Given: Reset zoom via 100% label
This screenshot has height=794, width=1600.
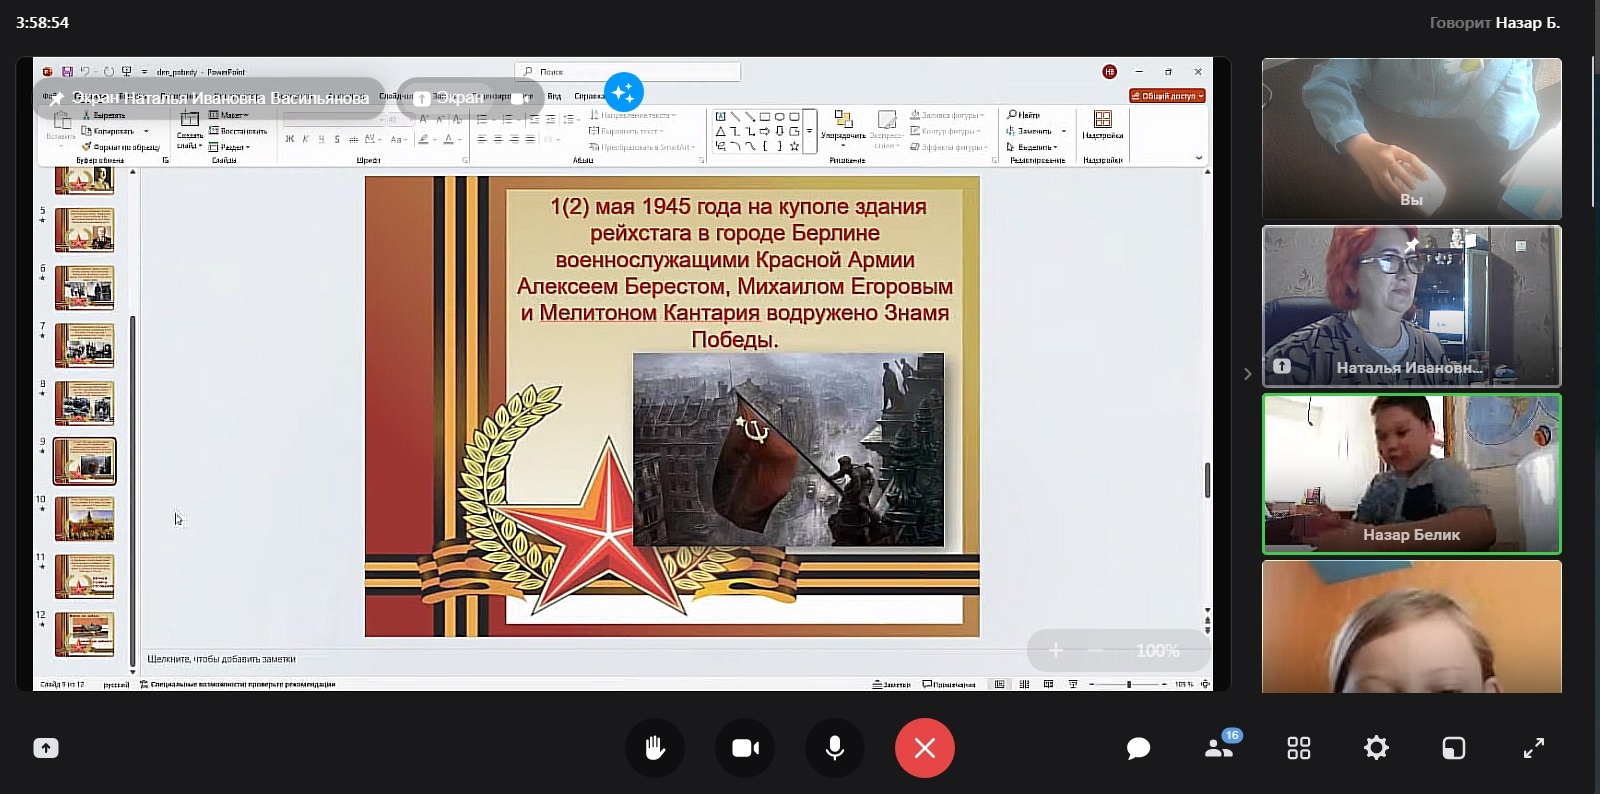Looking at the screenshot, I should pyautogui.click(x=1157, y=651).
